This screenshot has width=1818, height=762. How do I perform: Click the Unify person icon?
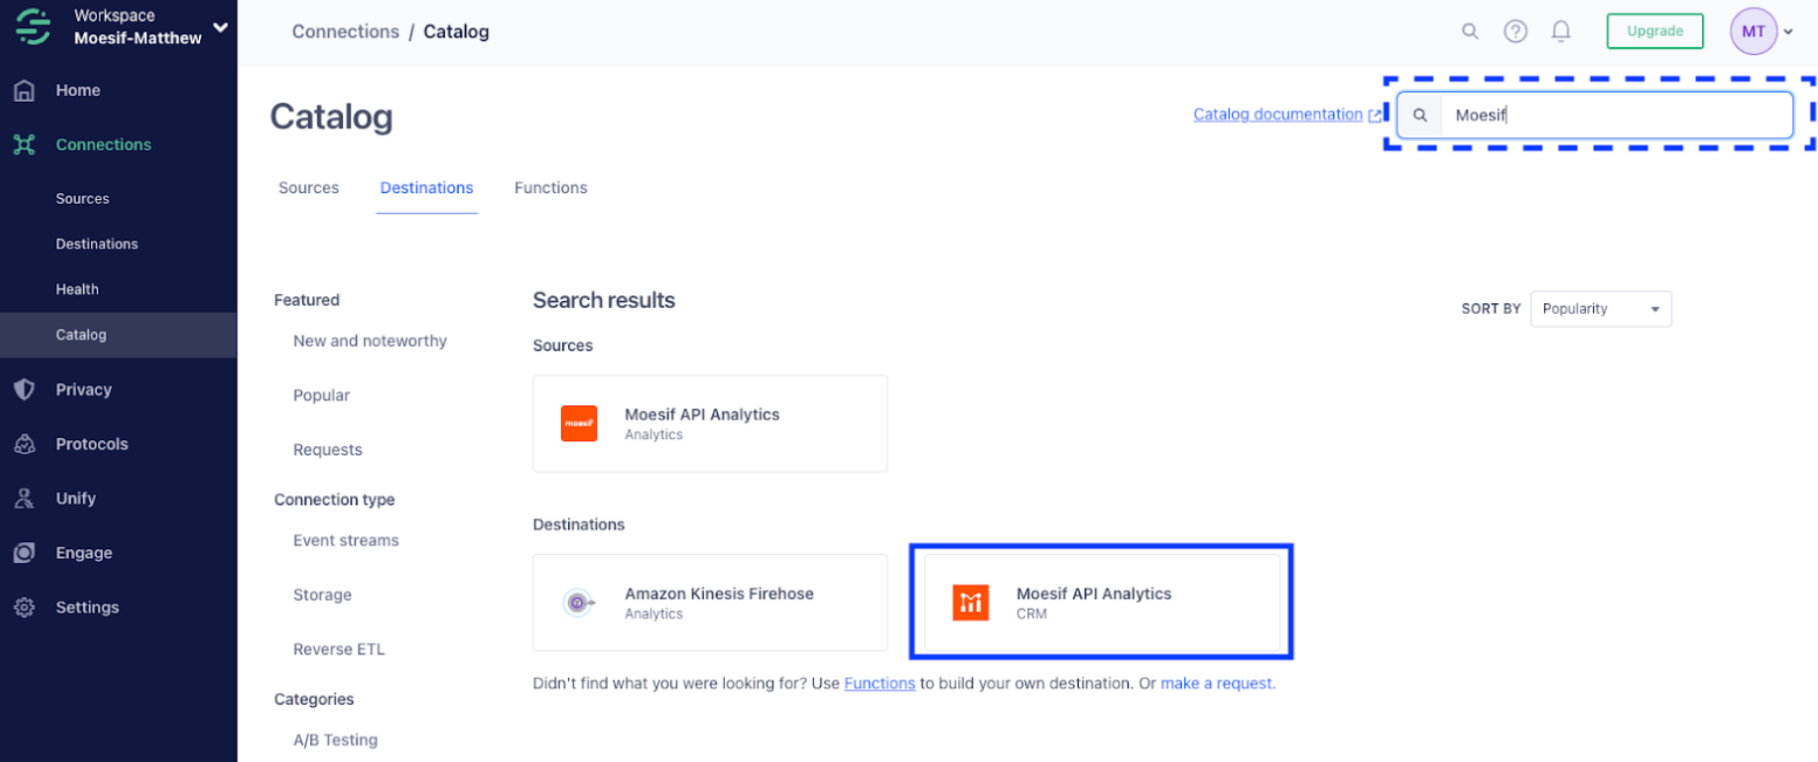click(x=25, y=498)
